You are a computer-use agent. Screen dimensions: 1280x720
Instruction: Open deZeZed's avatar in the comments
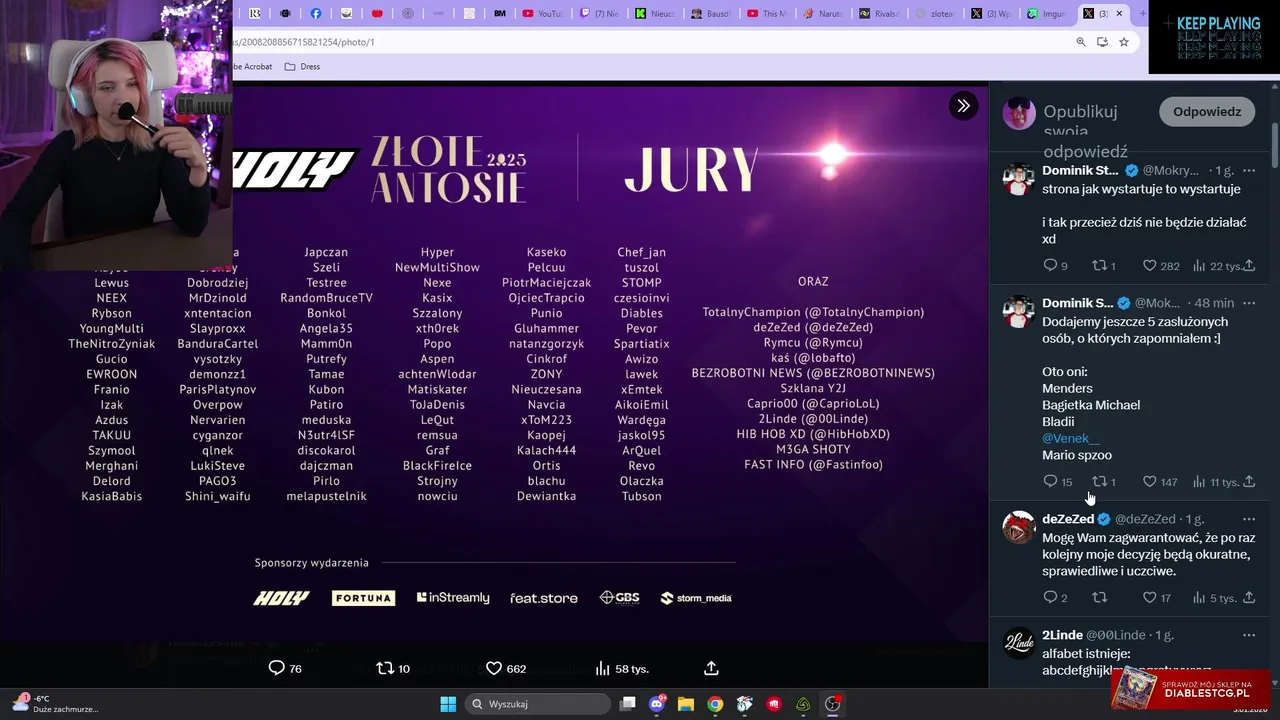coord(1019,527)
